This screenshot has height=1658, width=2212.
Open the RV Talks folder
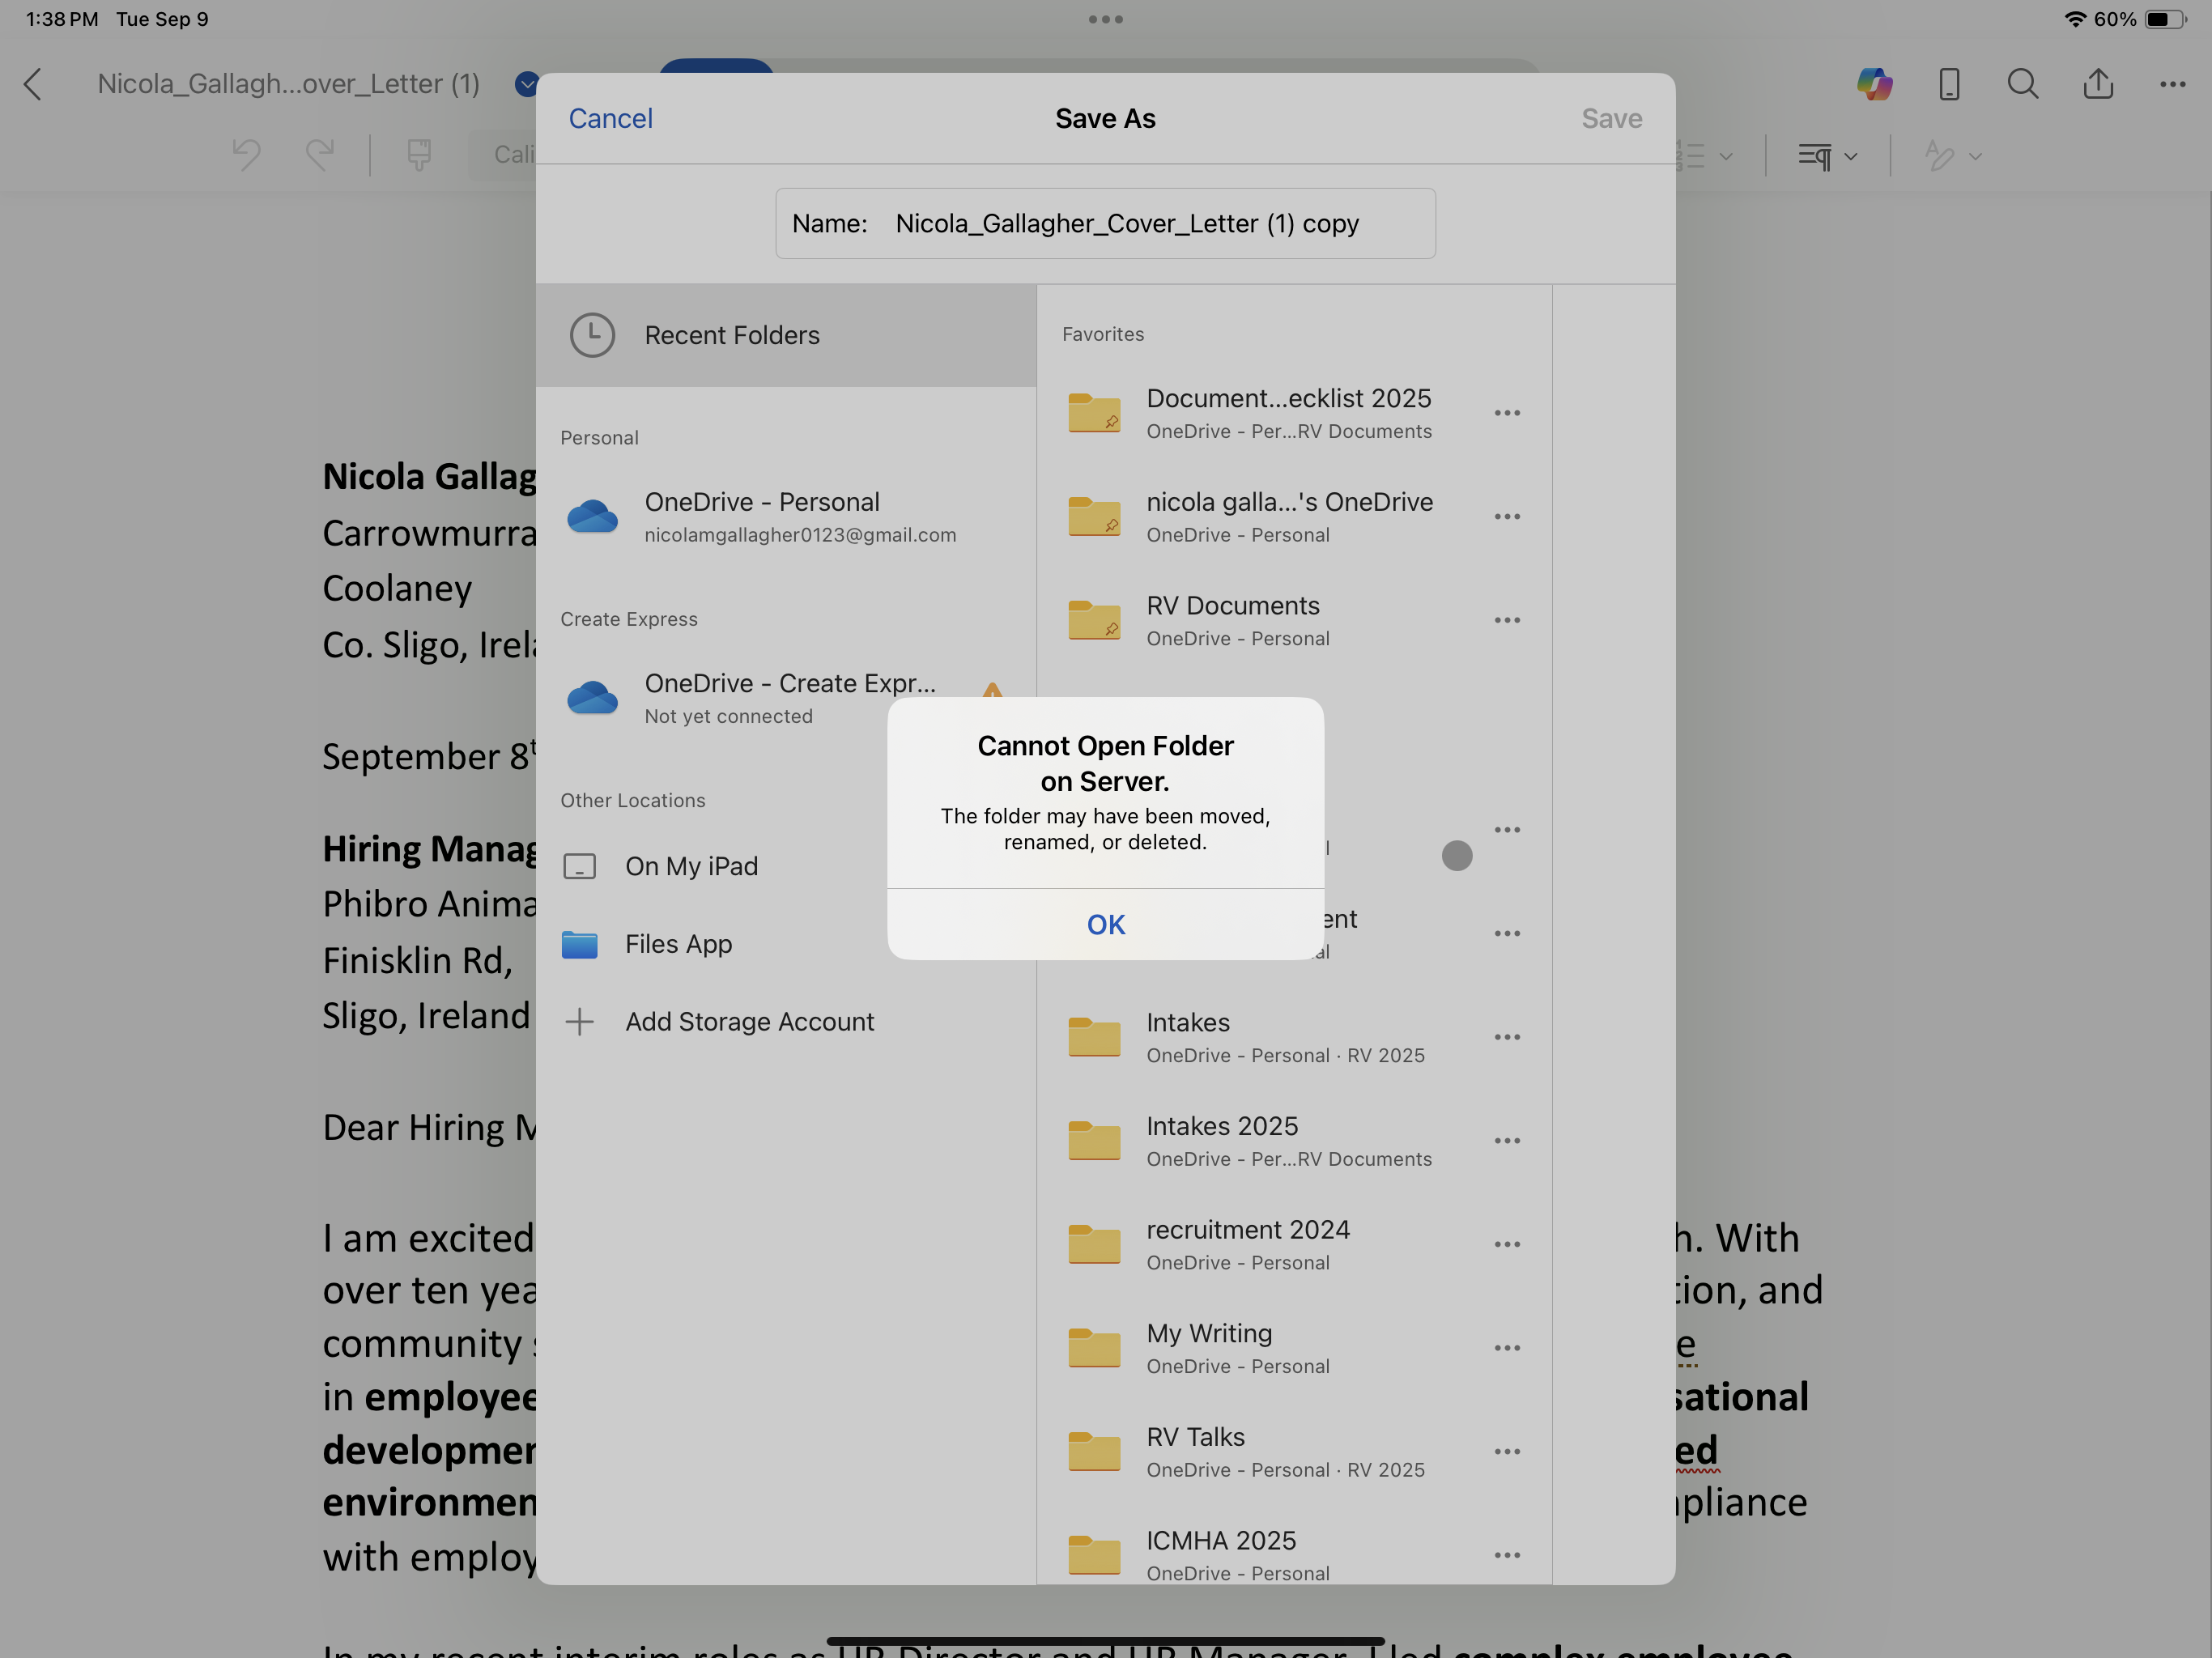pyautogui.click(x=1294, y=1451)
